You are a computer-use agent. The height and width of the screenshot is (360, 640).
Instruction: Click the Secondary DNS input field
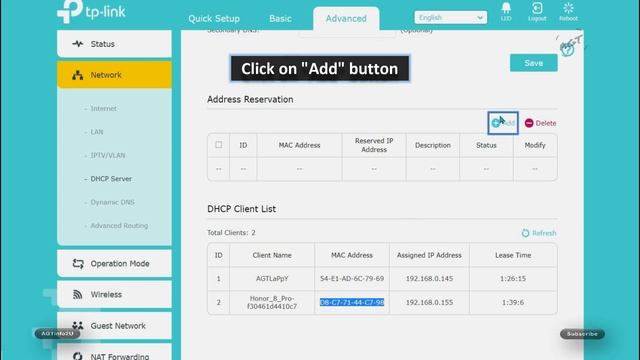click(x=347, y=33)
